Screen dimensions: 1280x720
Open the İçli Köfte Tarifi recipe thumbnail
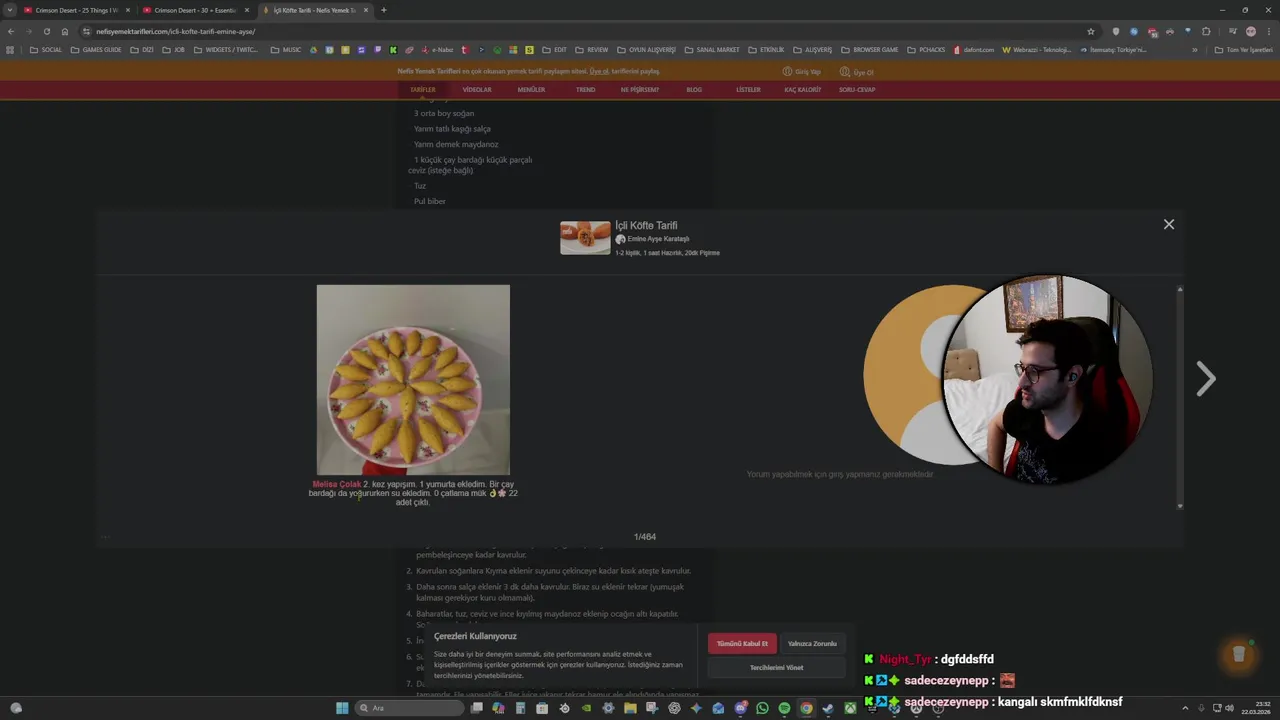point(585,238)
